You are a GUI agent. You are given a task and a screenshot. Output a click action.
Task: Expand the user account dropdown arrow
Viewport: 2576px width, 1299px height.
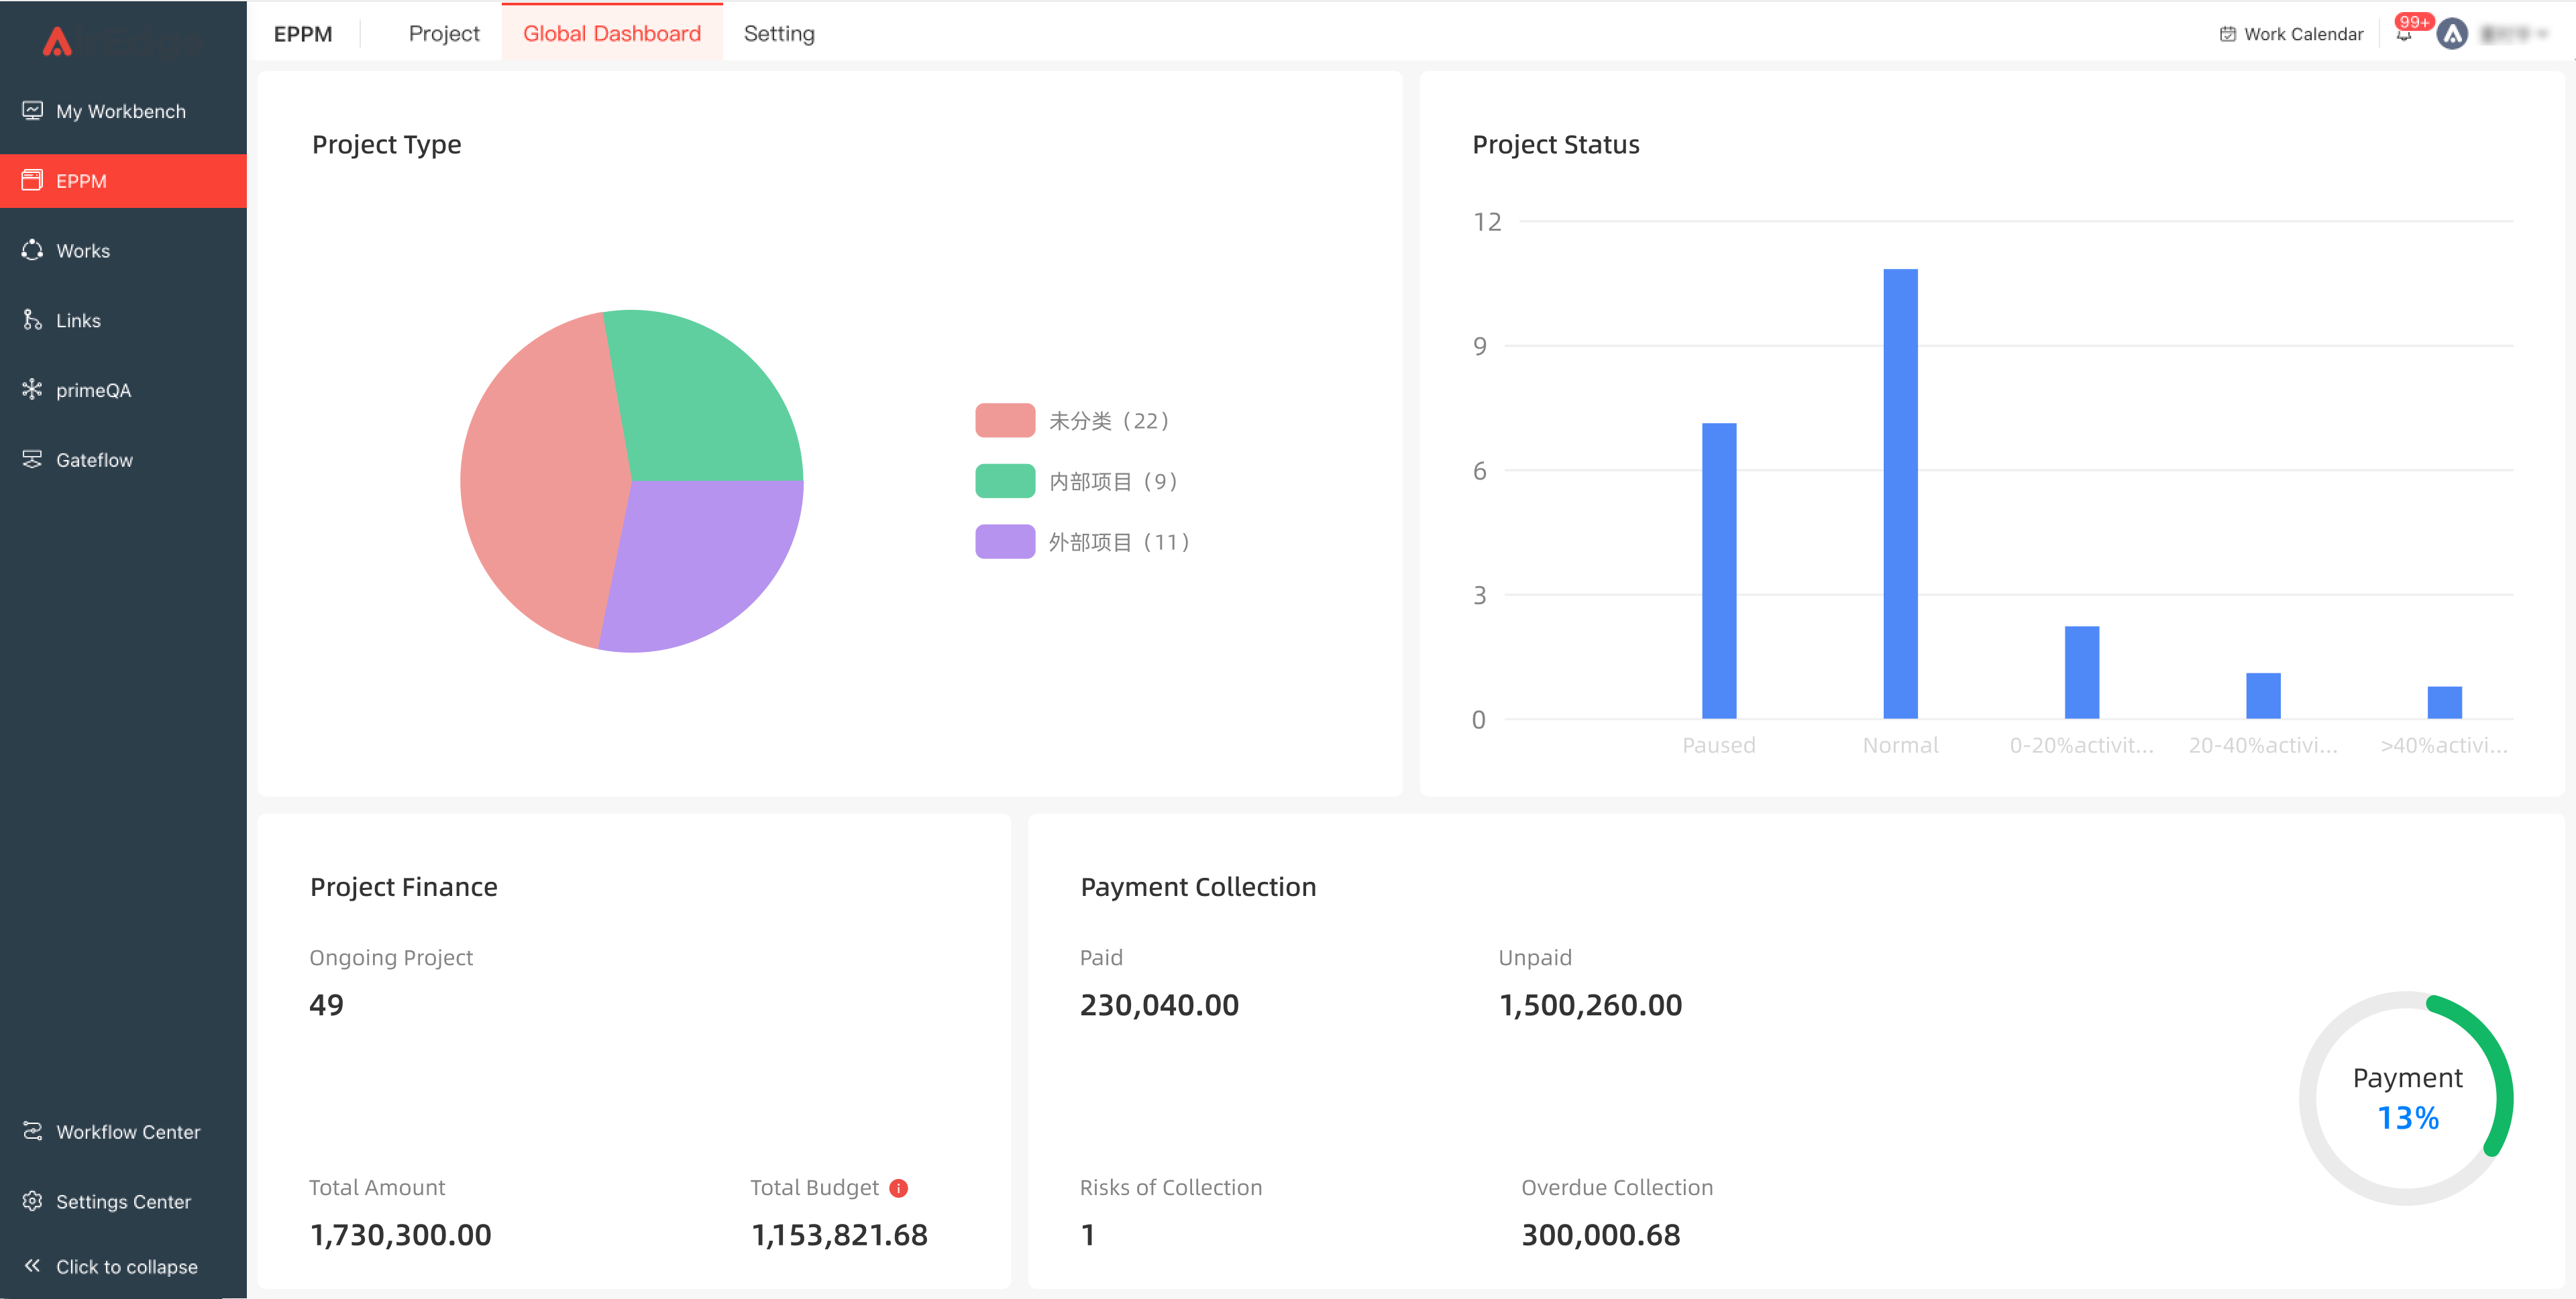[2543, 34]
